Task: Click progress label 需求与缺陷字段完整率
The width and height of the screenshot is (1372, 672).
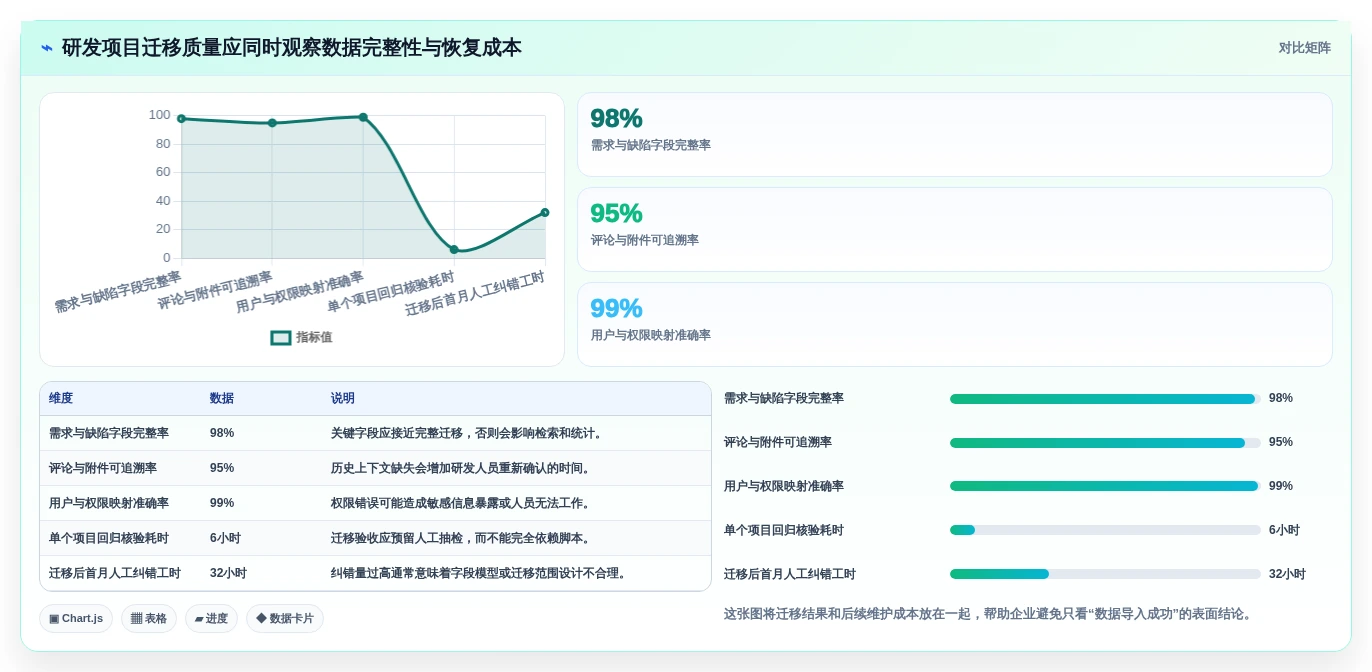Action: pyautogui.click(x=784, y=398)
